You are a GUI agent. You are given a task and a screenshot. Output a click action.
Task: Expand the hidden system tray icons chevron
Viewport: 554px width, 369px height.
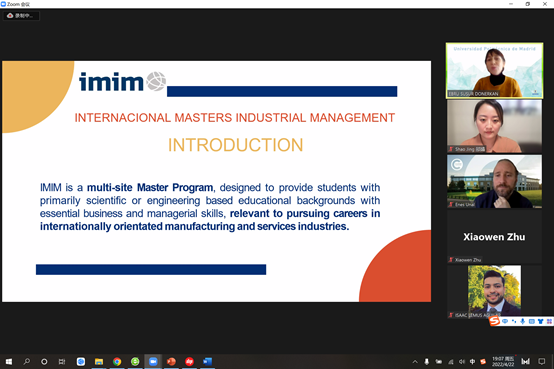click(x=415, y=362)
